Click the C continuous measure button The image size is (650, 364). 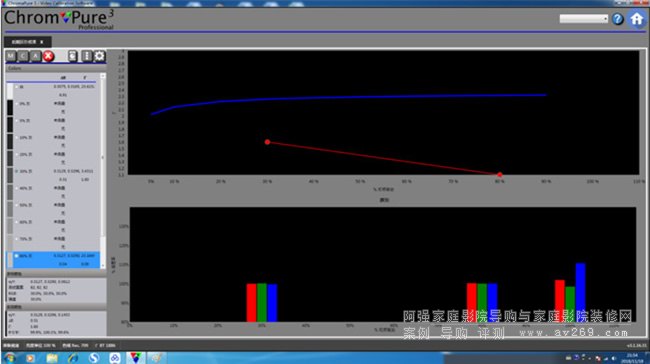pyautogui.click(x=23, y=56)
